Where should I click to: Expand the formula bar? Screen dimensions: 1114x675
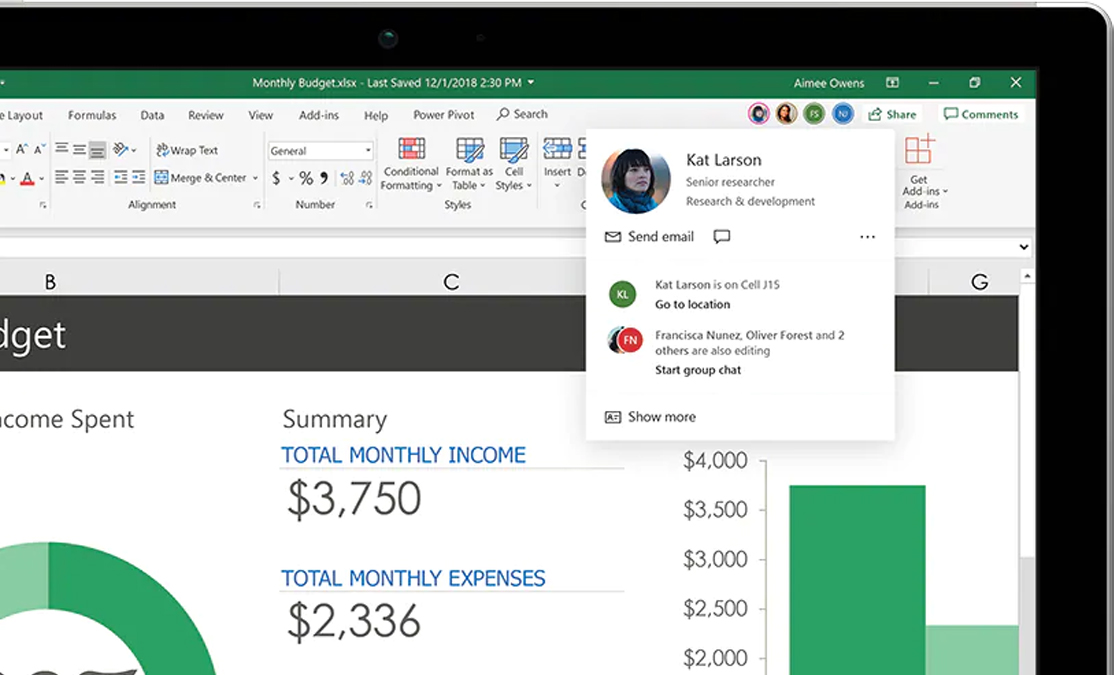[x=1023, y=247]
